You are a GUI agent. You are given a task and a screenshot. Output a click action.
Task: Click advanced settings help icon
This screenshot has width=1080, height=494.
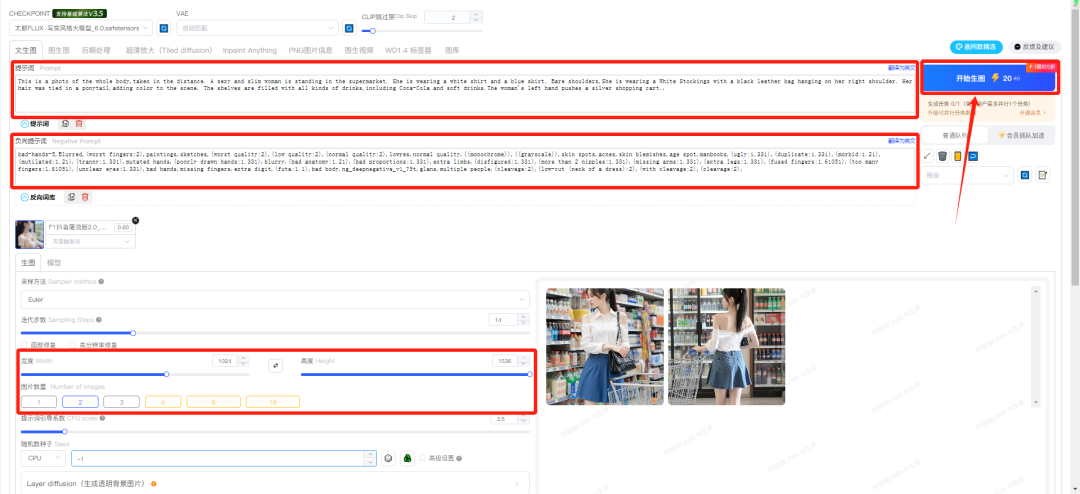459,458
